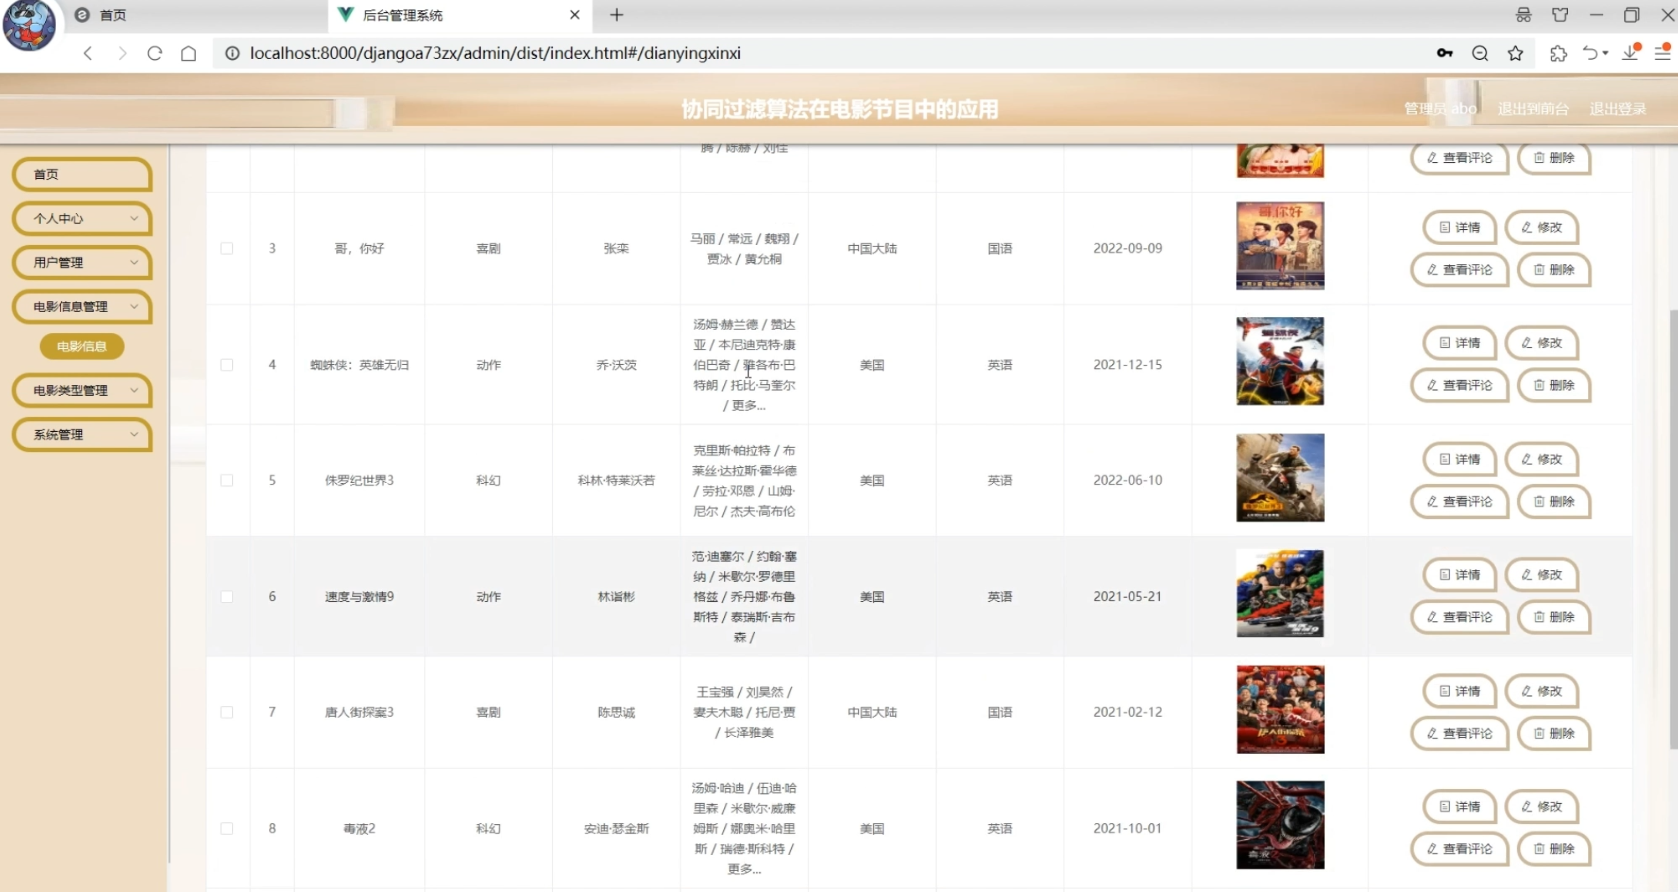Open the downloads icon in browser toolbar
The image size is (1678, 892).
pyautogui.click(x=1631, y=53)
